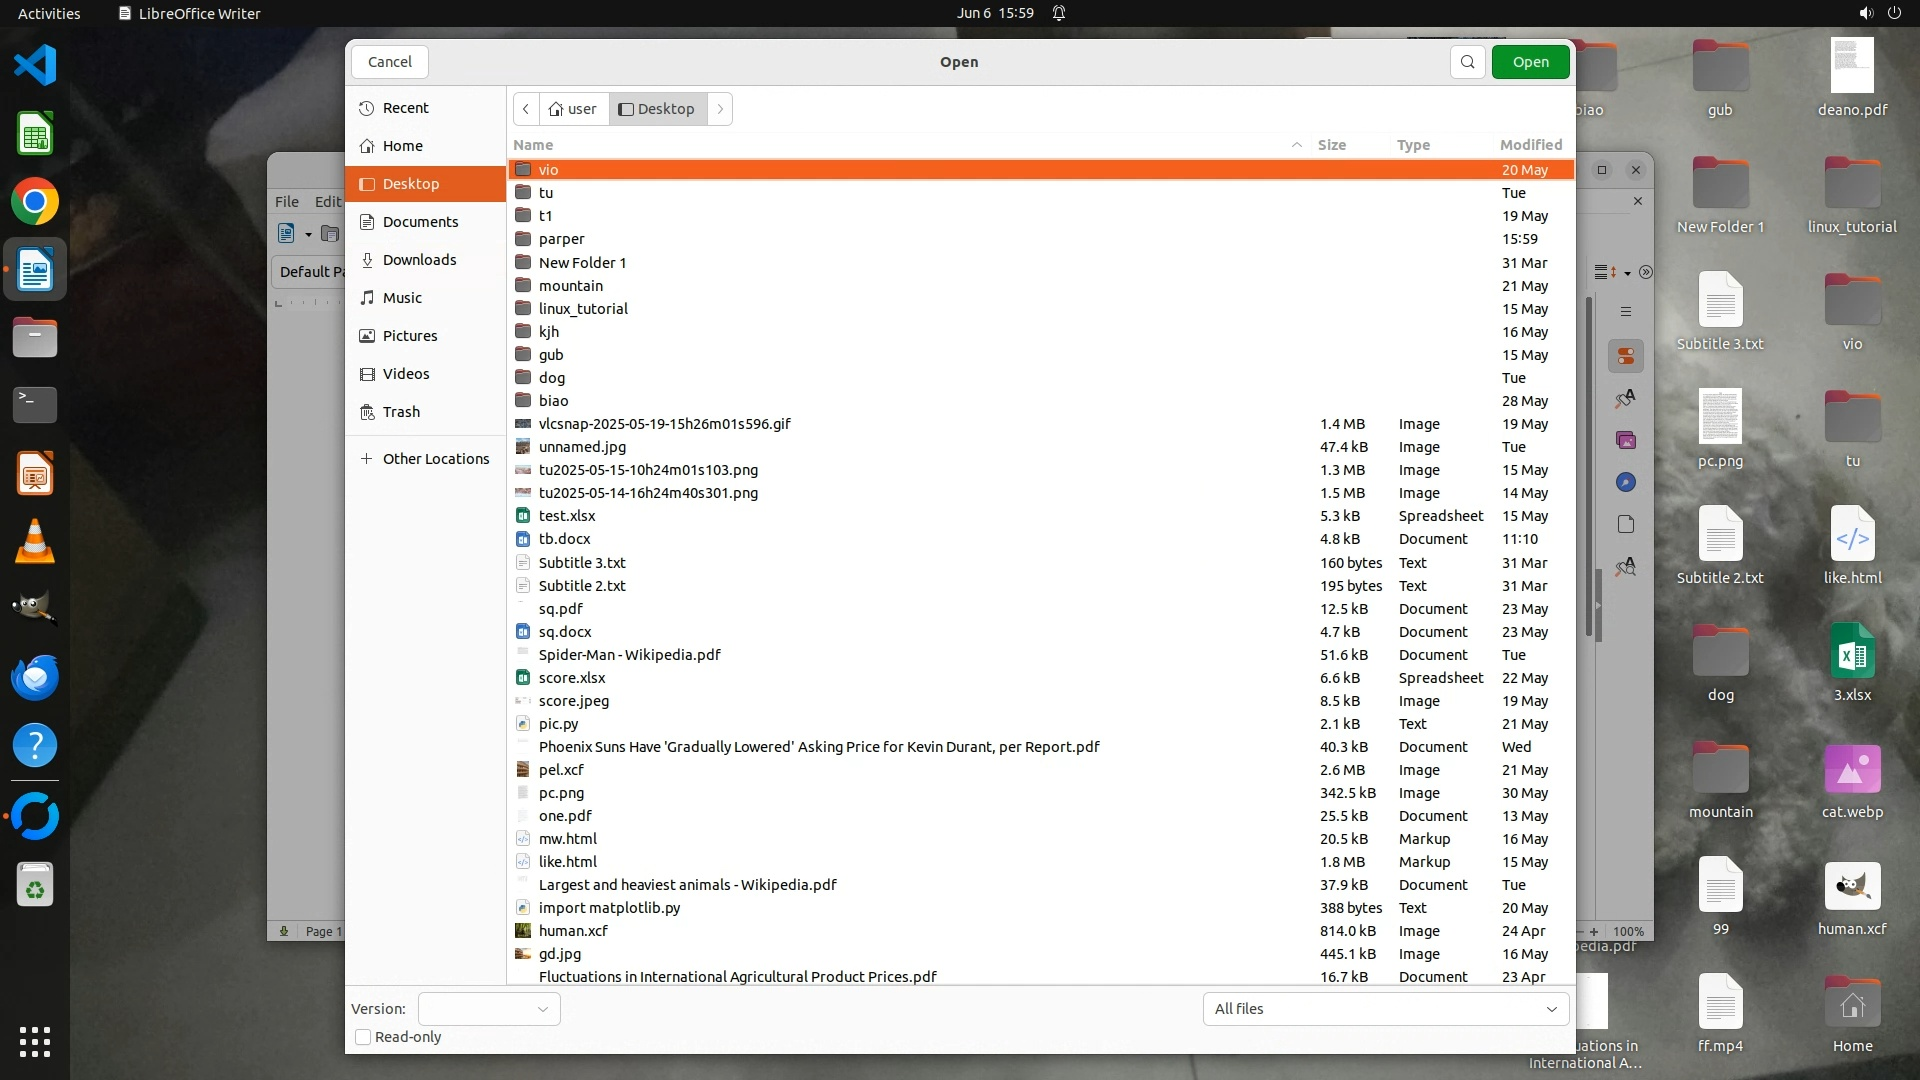
Task: Select the mountain folder in file list
Action: click(571, 286)
